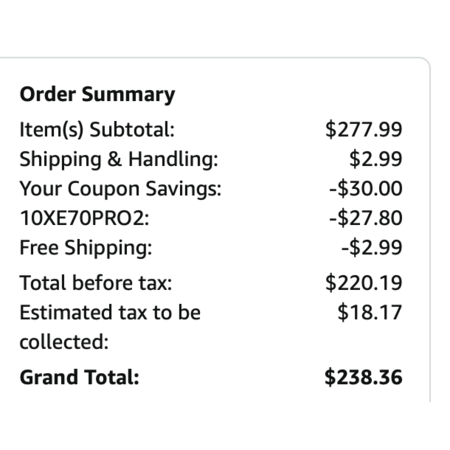The image size is (450, 450).
Task: Click the Total before tax label
Action: 96,283
